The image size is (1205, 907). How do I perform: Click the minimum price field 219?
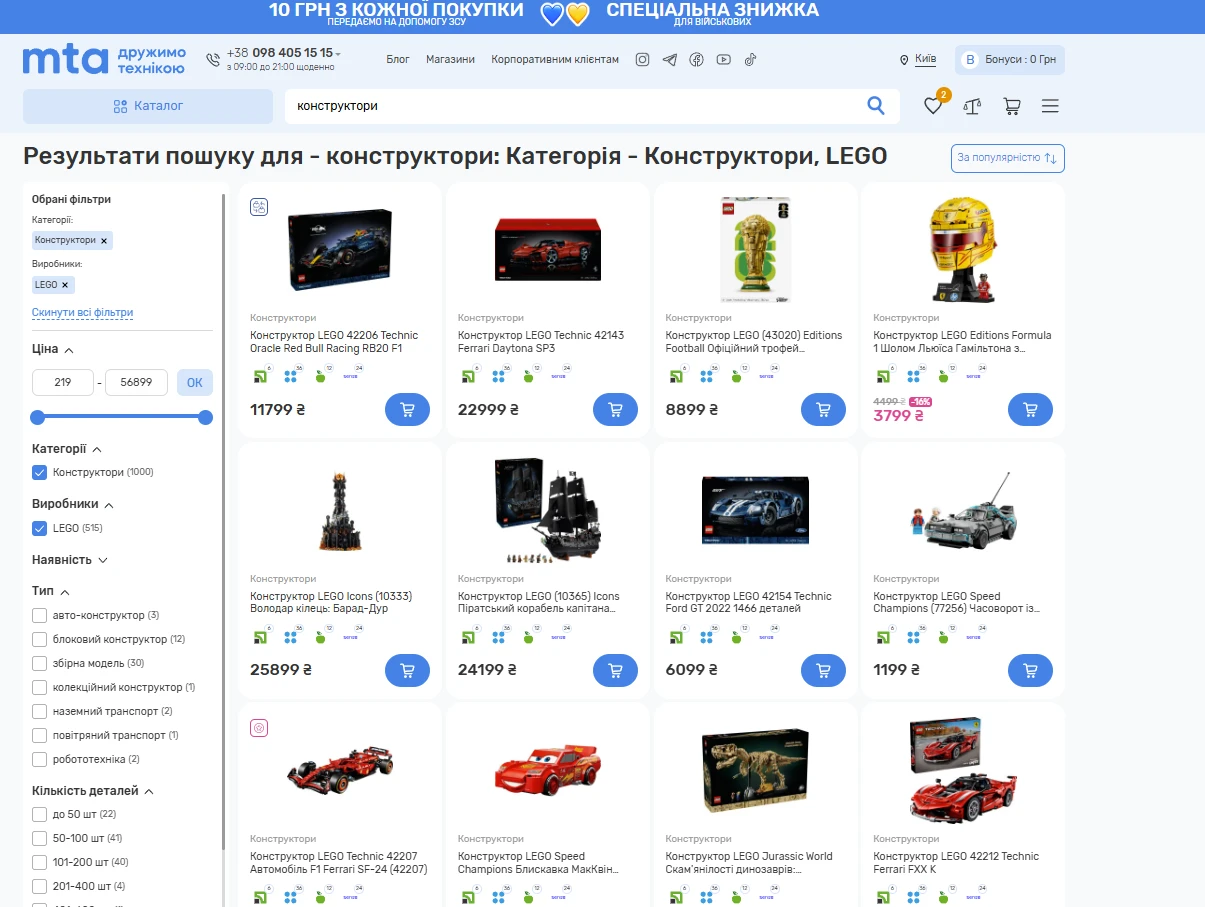63,382
